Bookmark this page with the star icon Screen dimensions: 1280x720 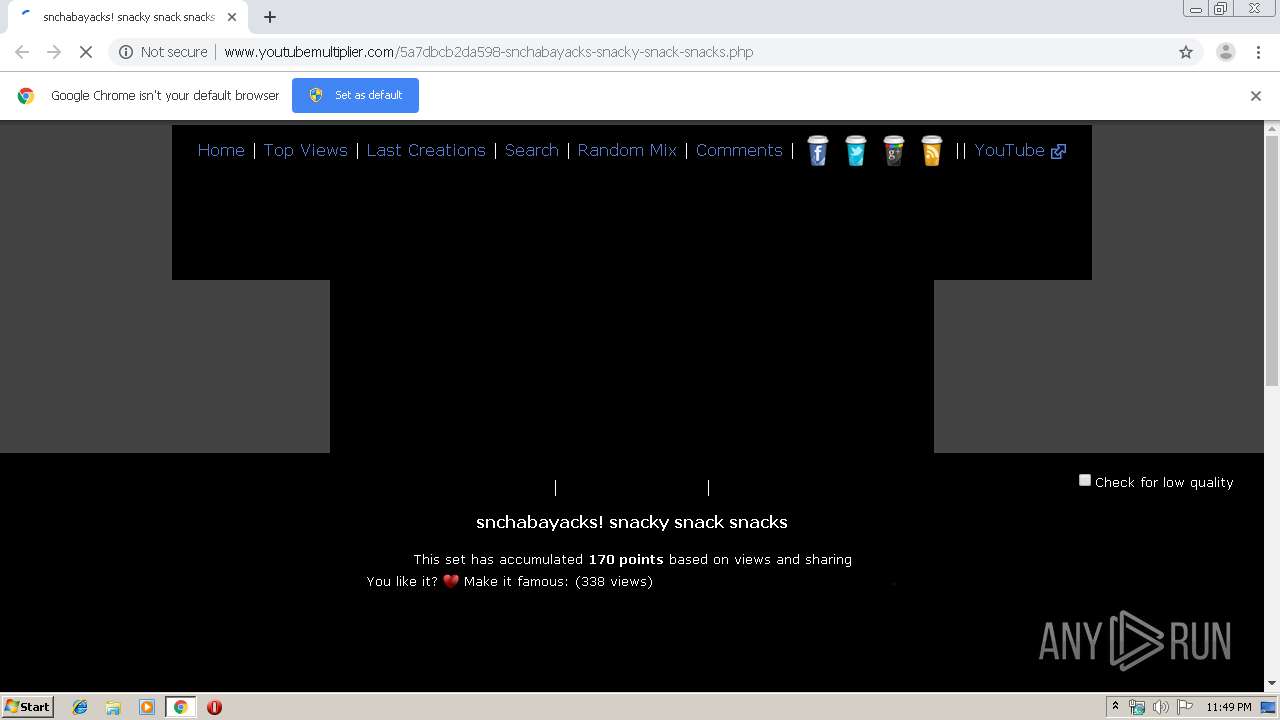tap(1186, 52)
